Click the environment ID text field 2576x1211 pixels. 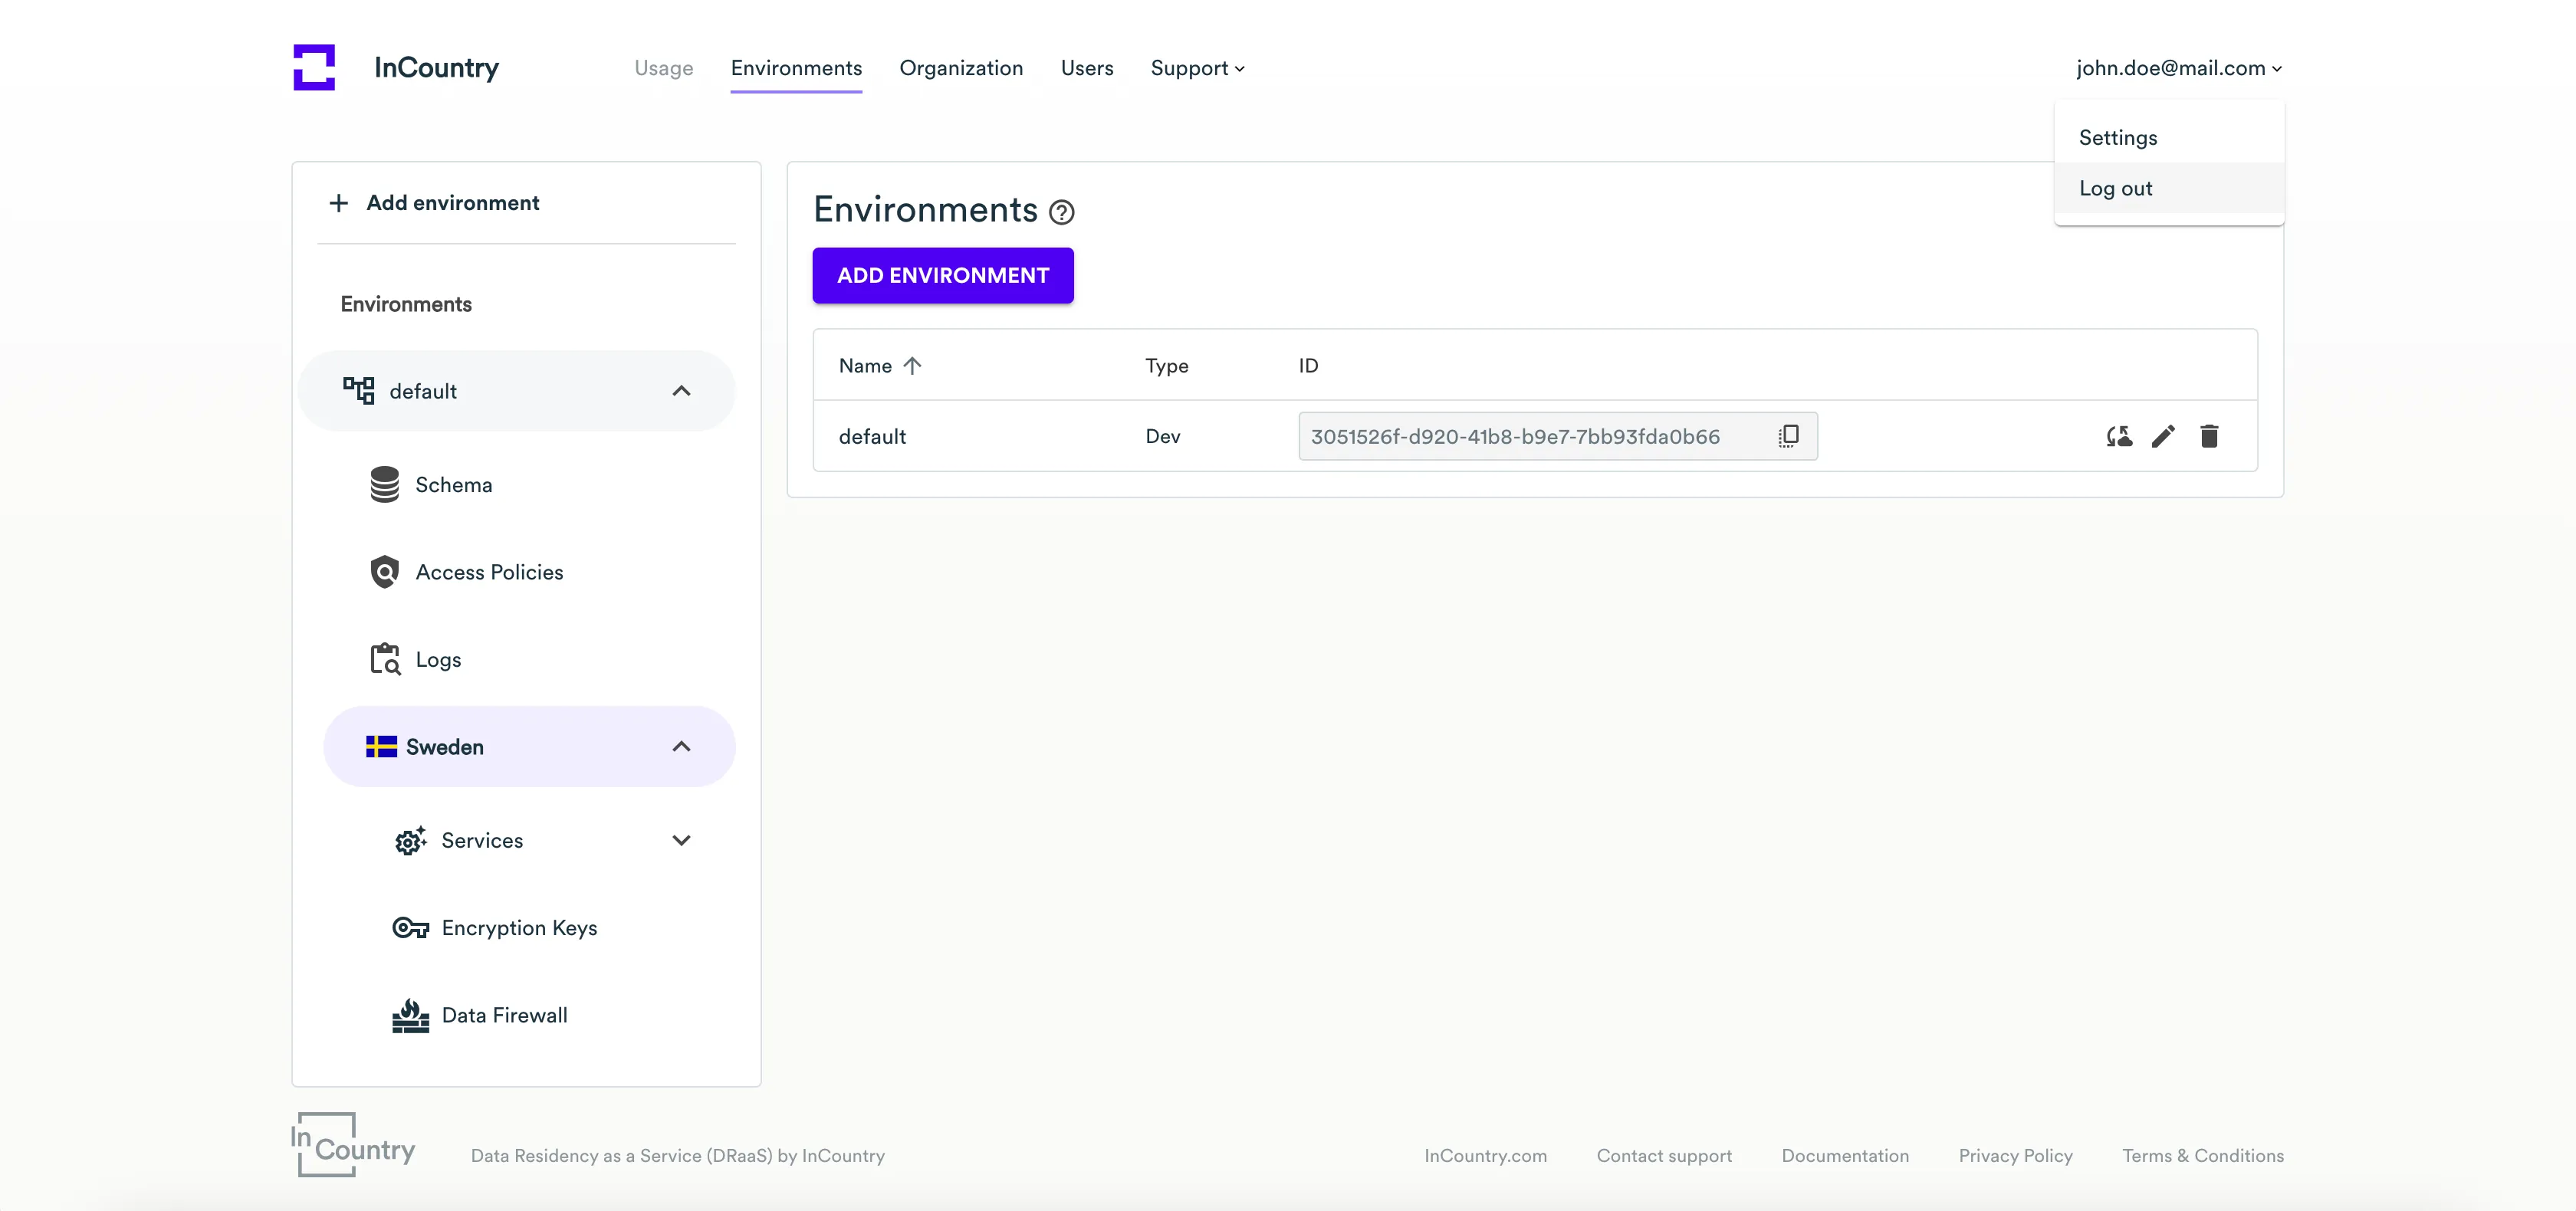click(1514, 436)
